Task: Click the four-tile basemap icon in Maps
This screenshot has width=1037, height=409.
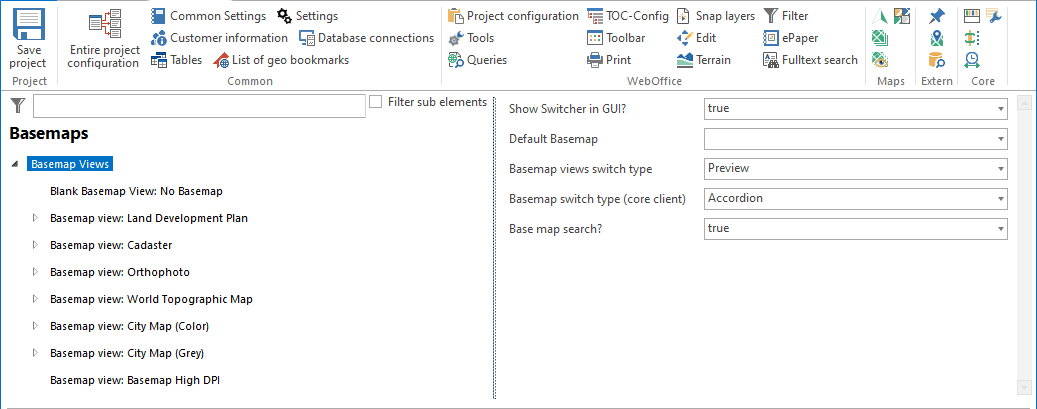Action: pyautogui.click(x=901, y=16)
